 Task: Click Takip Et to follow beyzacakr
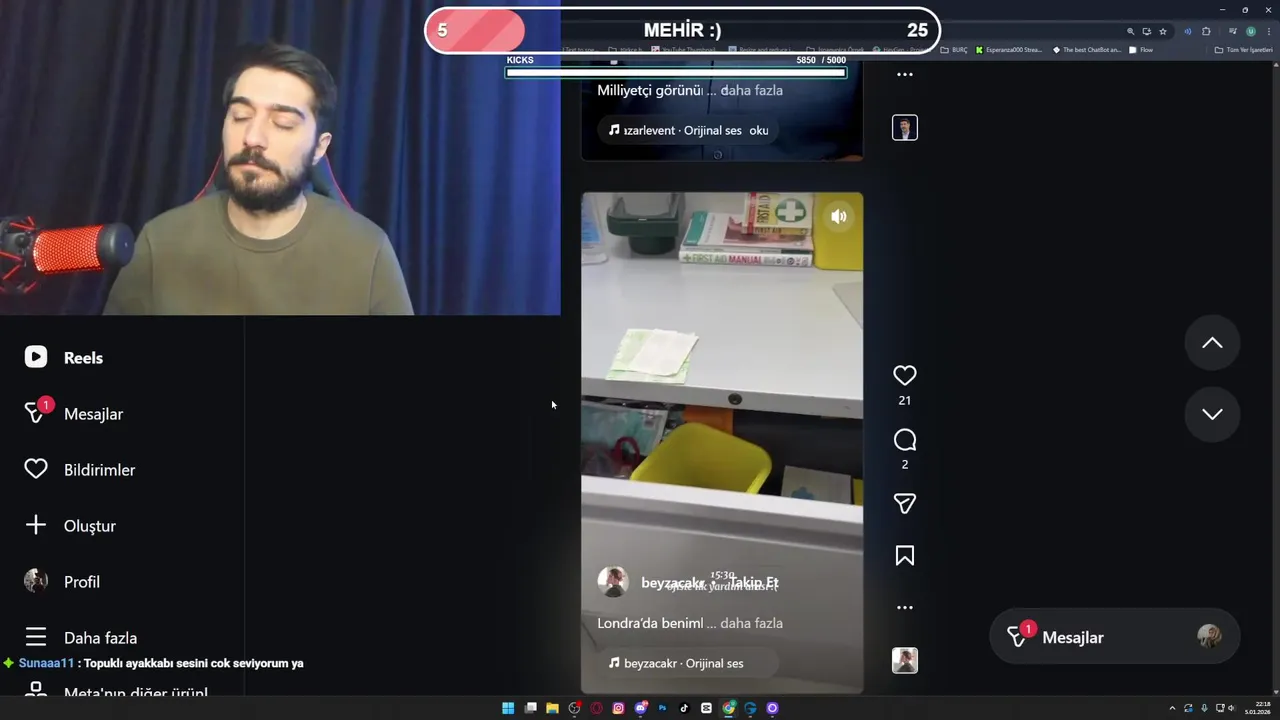[x=754, y=582]
